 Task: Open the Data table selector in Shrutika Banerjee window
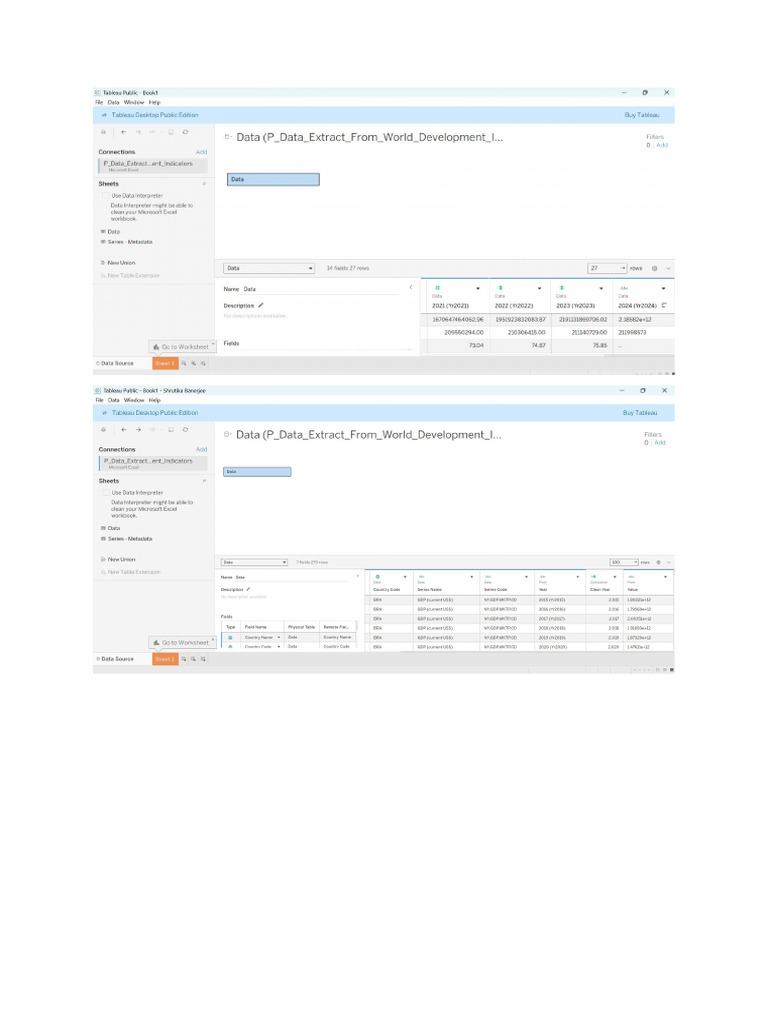coord(254,562)
